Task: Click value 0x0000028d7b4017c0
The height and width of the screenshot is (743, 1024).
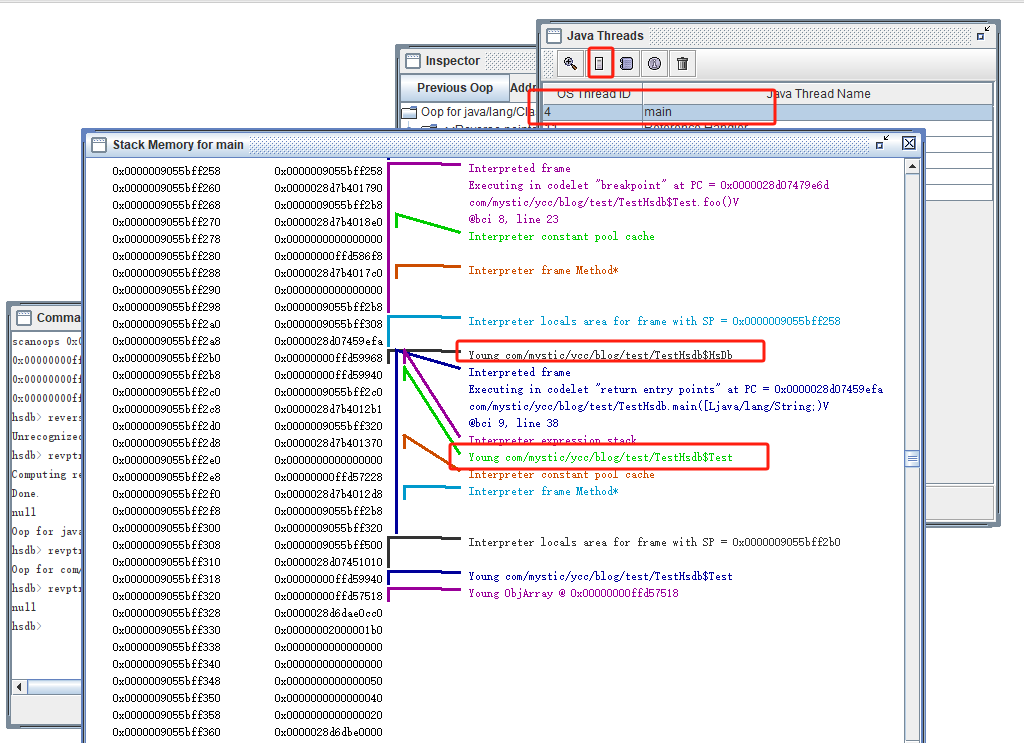Action: [328, 273]
